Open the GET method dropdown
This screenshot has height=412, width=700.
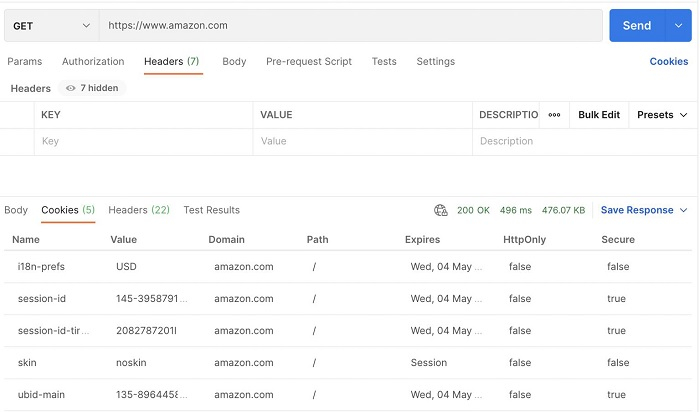49,26
